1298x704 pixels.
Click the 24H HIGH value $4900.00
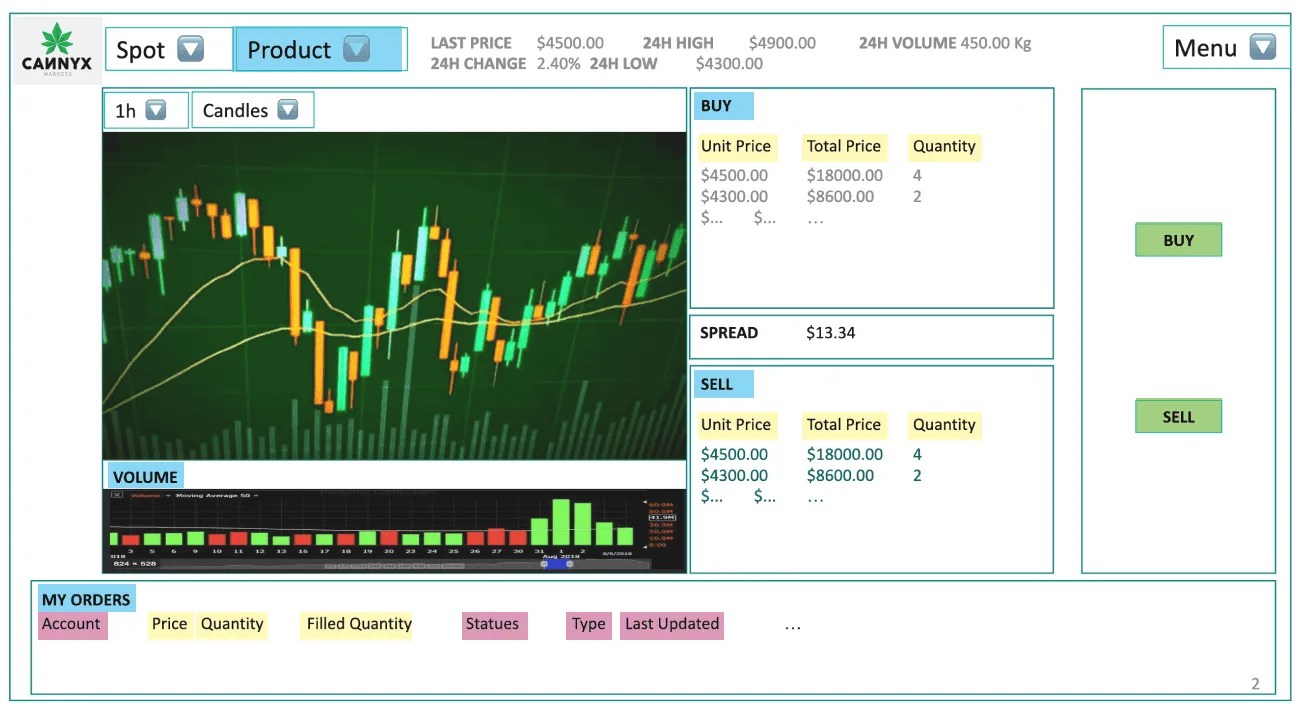click(782, 43)
